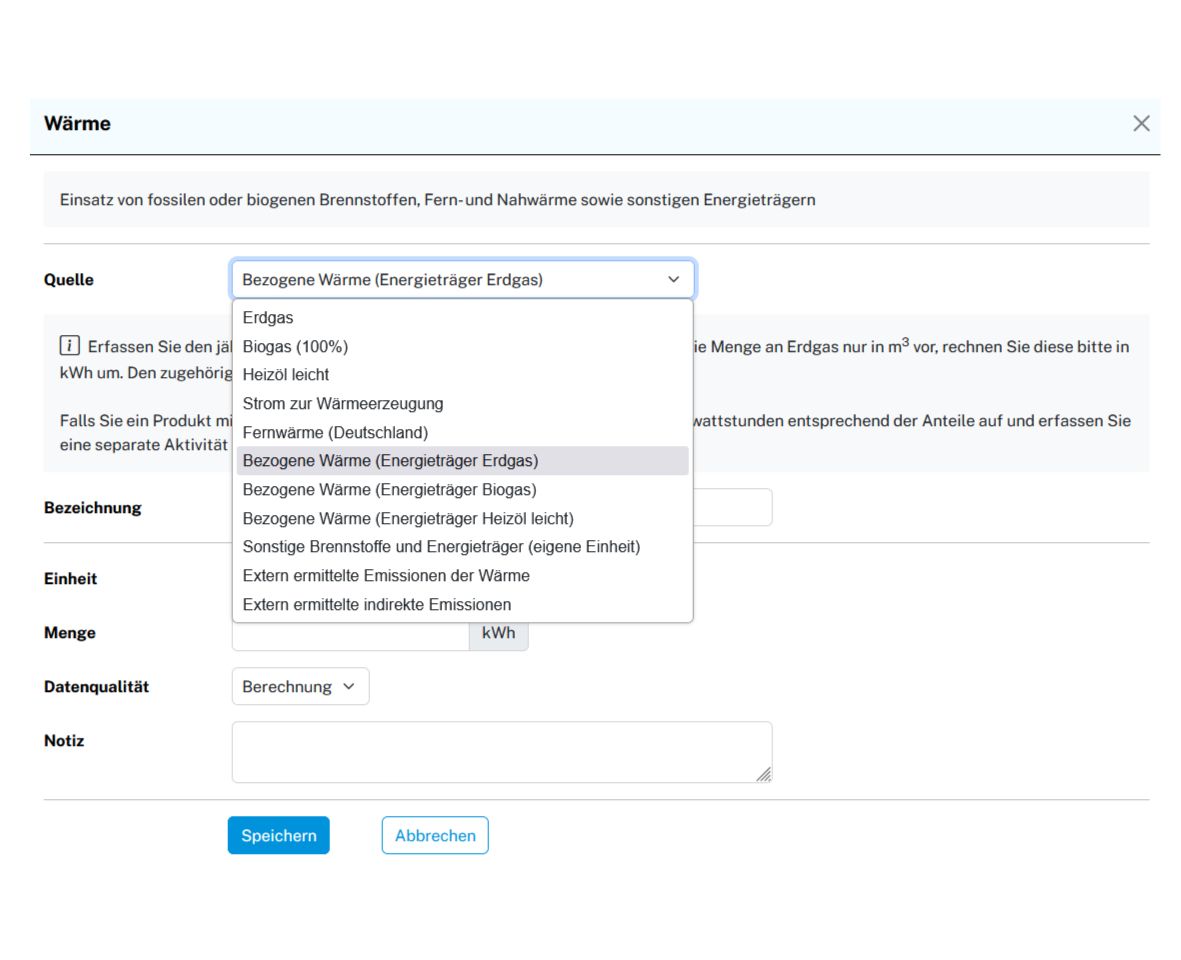The height and width of the screenshot is (960, 1181).
Task: Click into the Notiz text area
Action: pos(500,751)
